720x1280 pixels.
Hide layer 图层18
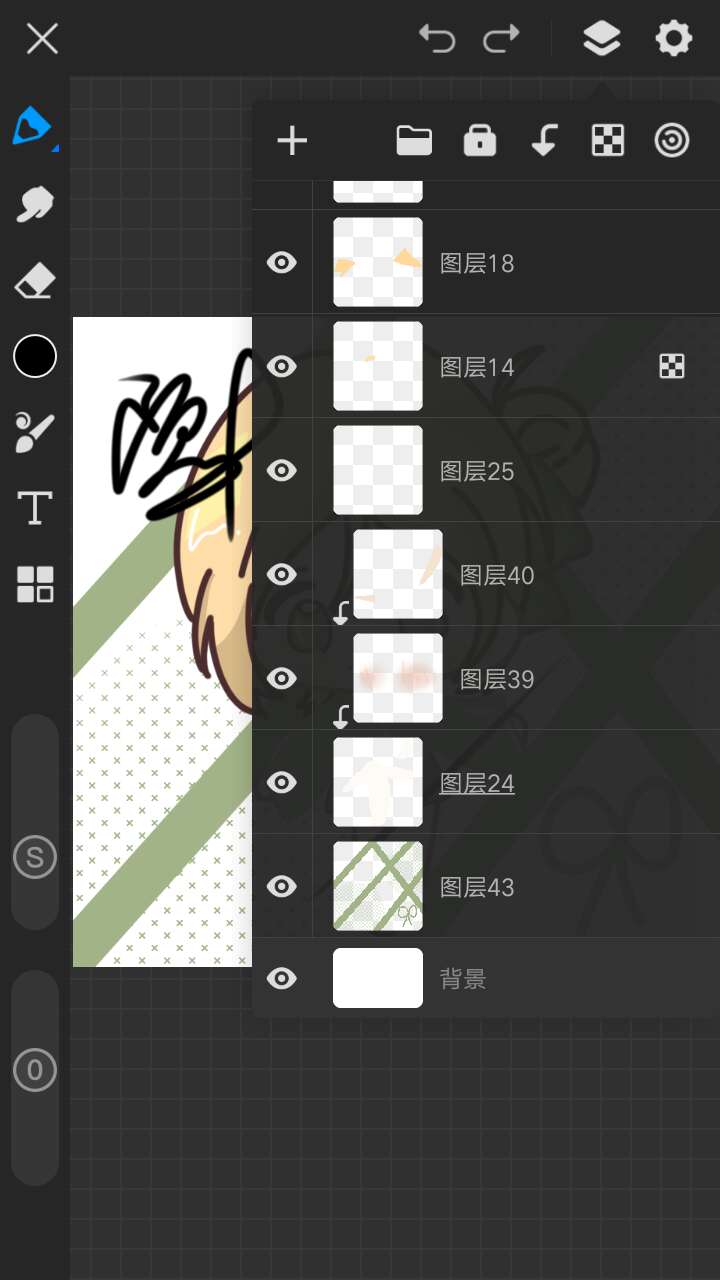click(282, 263)
